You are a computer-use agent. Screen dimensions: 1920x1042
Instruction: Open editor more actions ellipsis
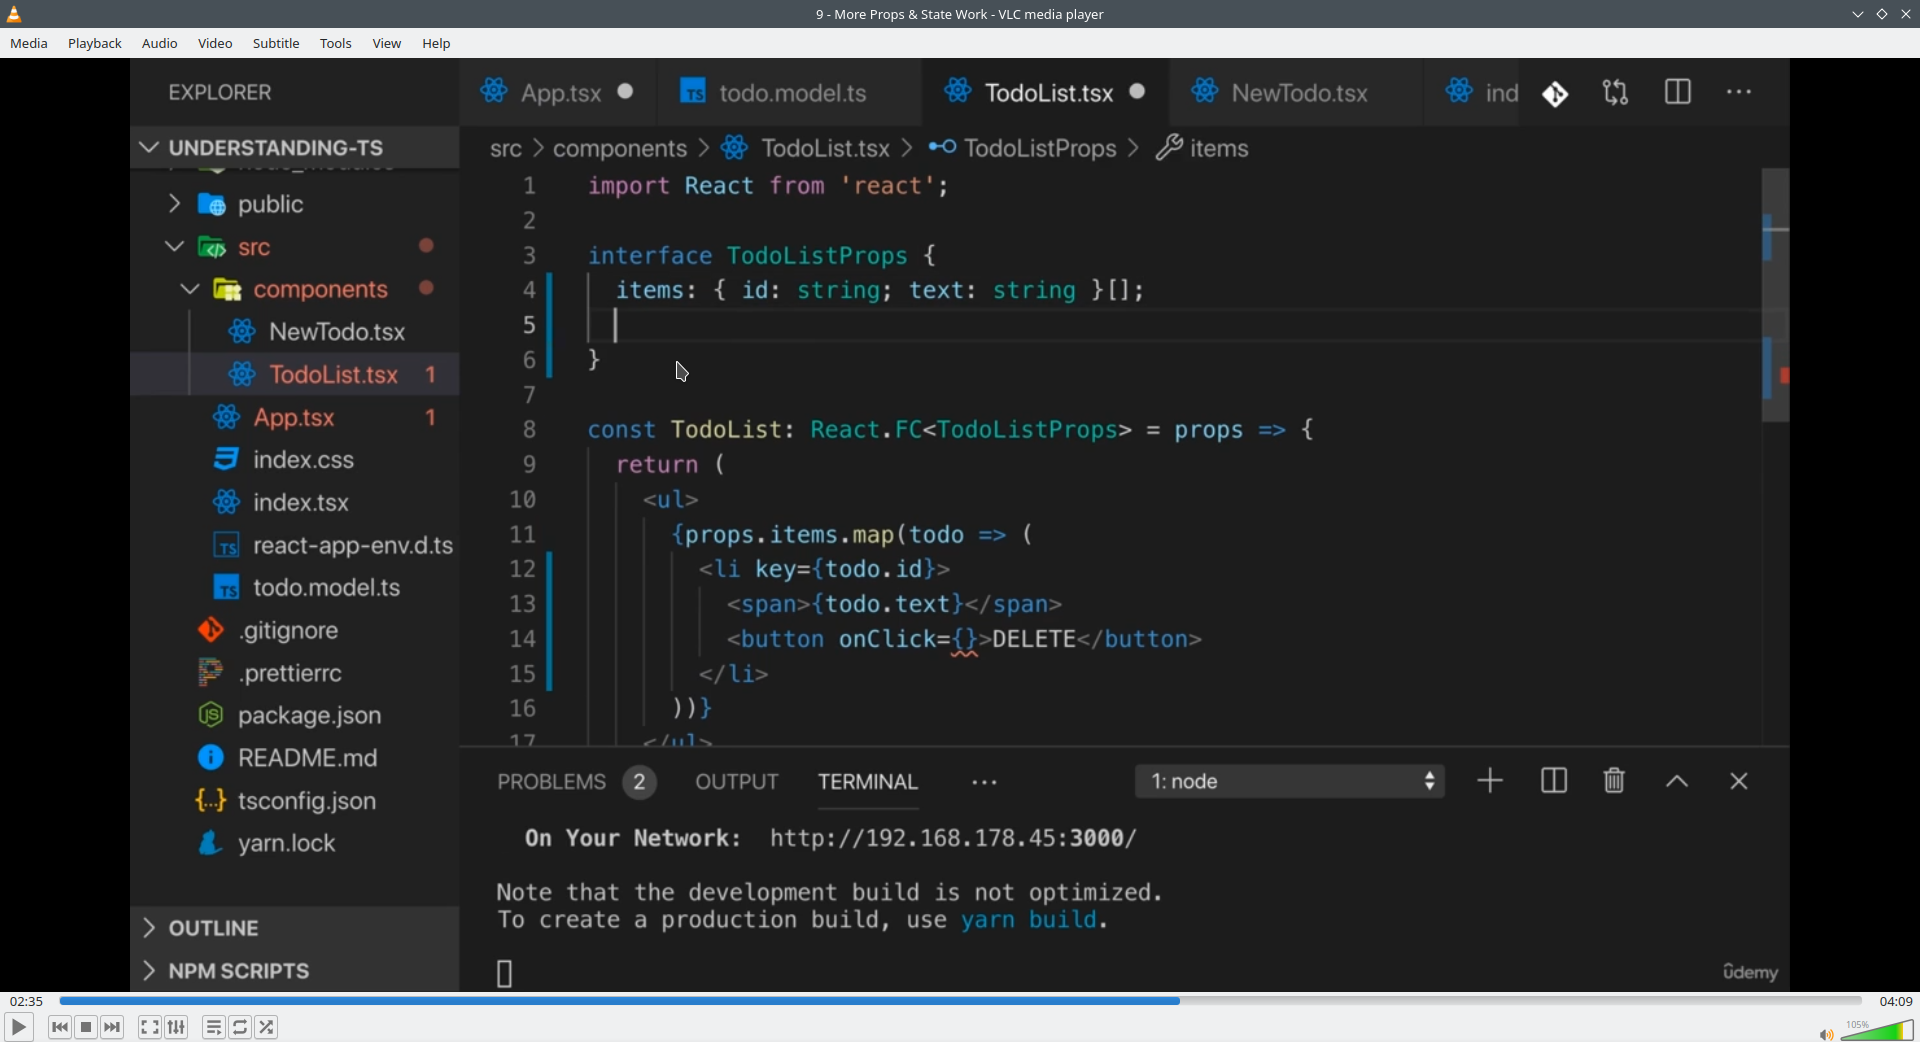coord(1739,93)
